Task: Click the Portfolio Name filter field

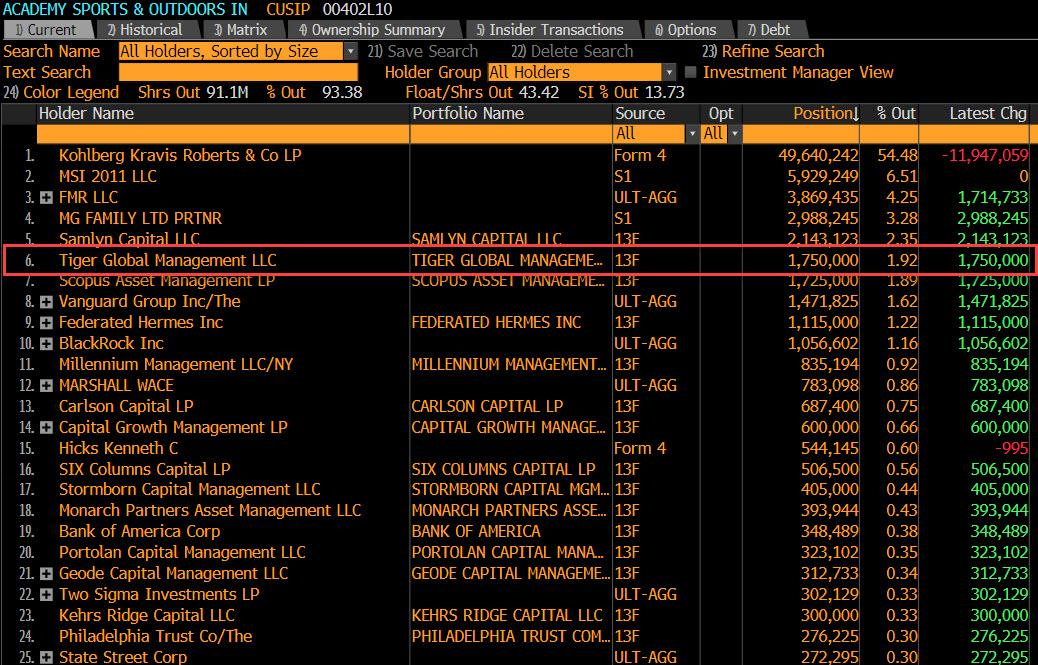Action: (x=511, y=134)
